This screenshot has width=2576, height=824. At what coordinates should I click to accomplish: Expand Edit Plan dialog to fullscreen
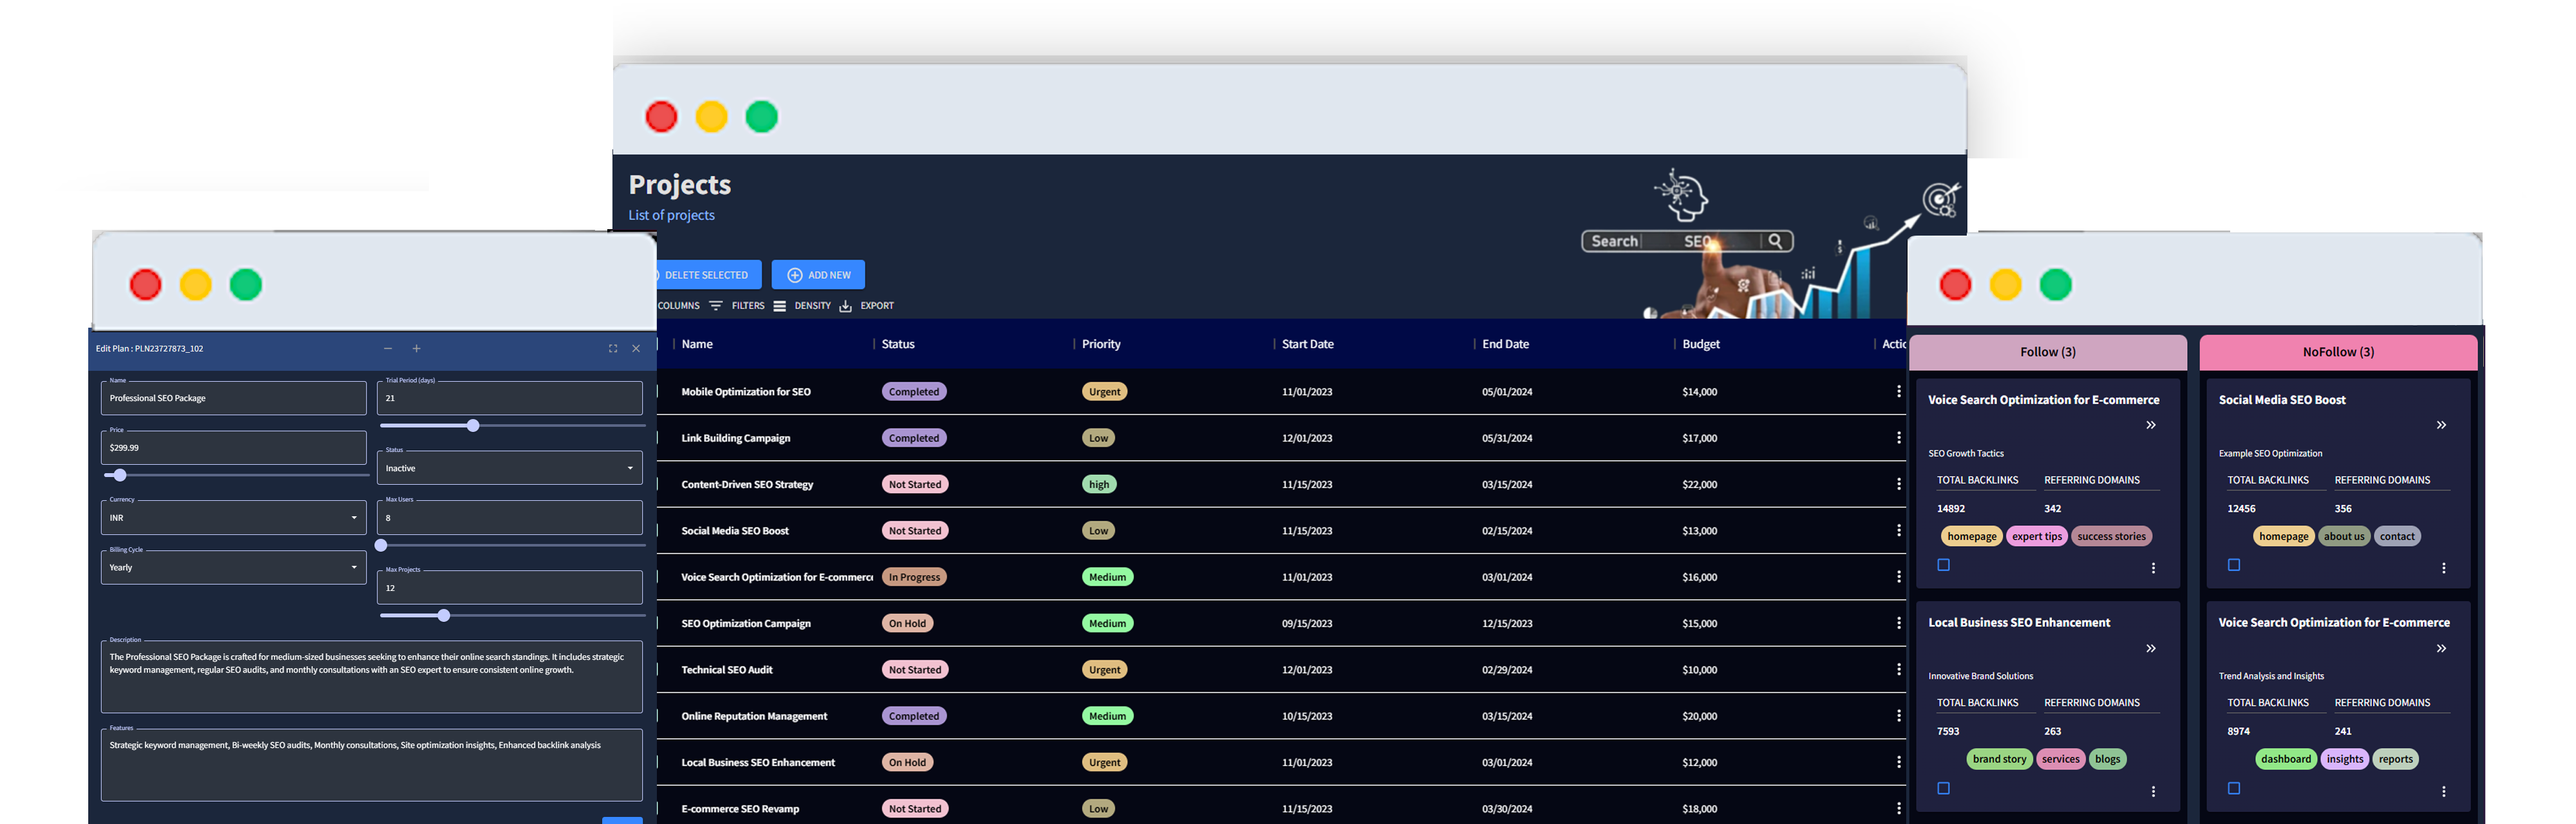click(613, 348)
